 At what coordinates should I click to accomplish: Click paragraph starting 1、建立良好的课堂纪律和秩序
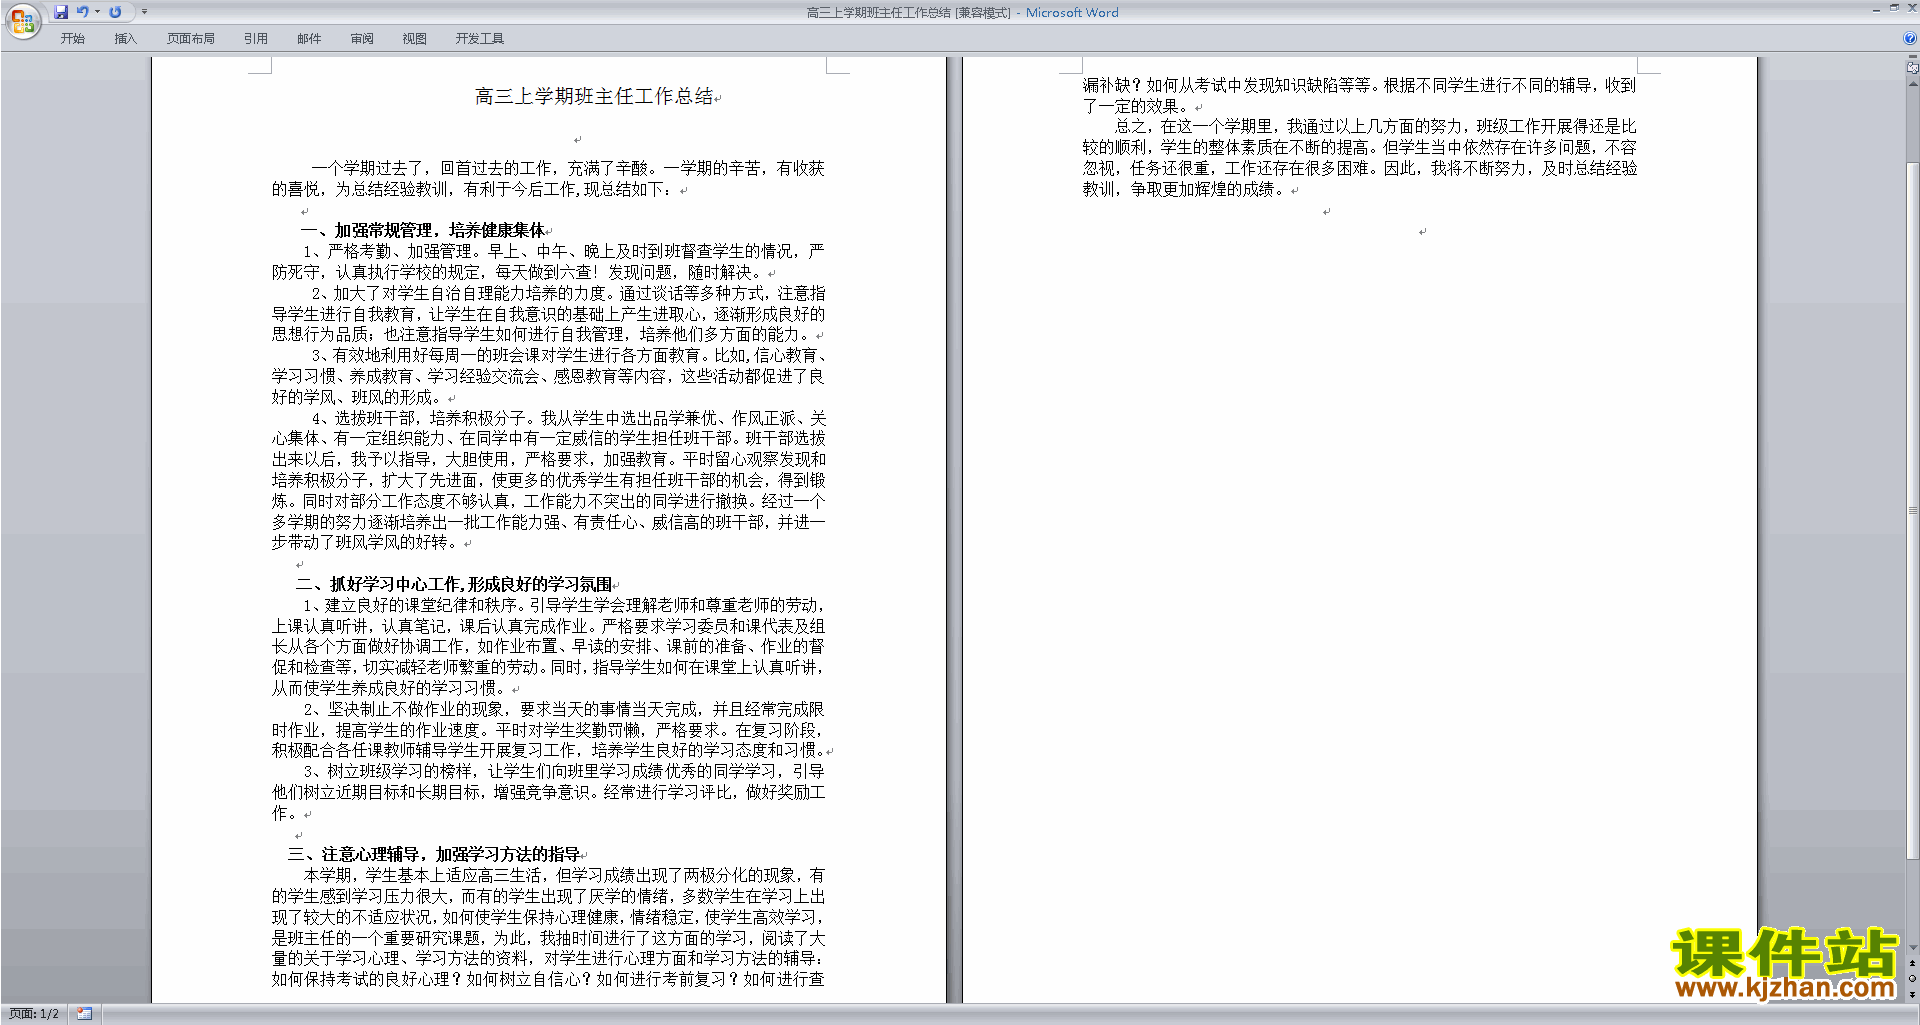[x=548, y=646]
